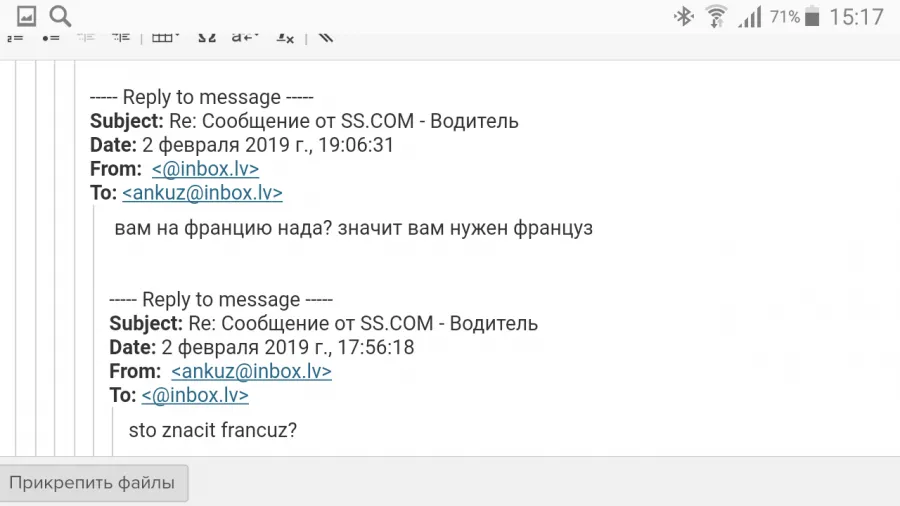The image size is (900, 506).
Task: Clear the text formatting
Action: [285, 38]
